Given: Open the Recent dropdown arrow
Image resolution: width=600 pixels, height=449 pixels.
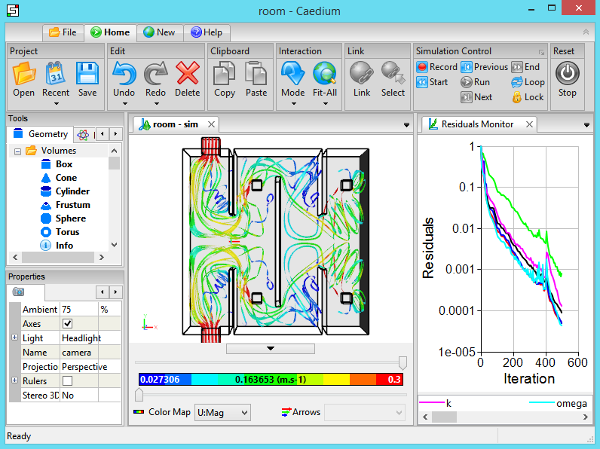Looking at the screenshot, I should coord(56,104).
